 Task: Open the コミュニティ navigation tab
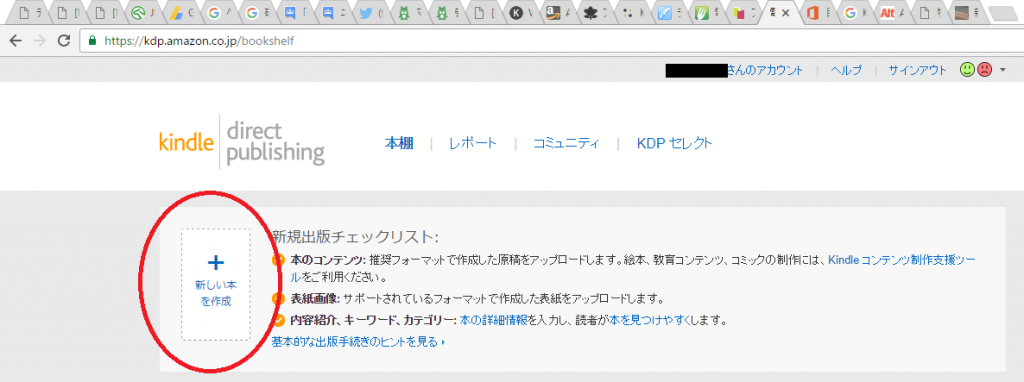click(566, 144)
